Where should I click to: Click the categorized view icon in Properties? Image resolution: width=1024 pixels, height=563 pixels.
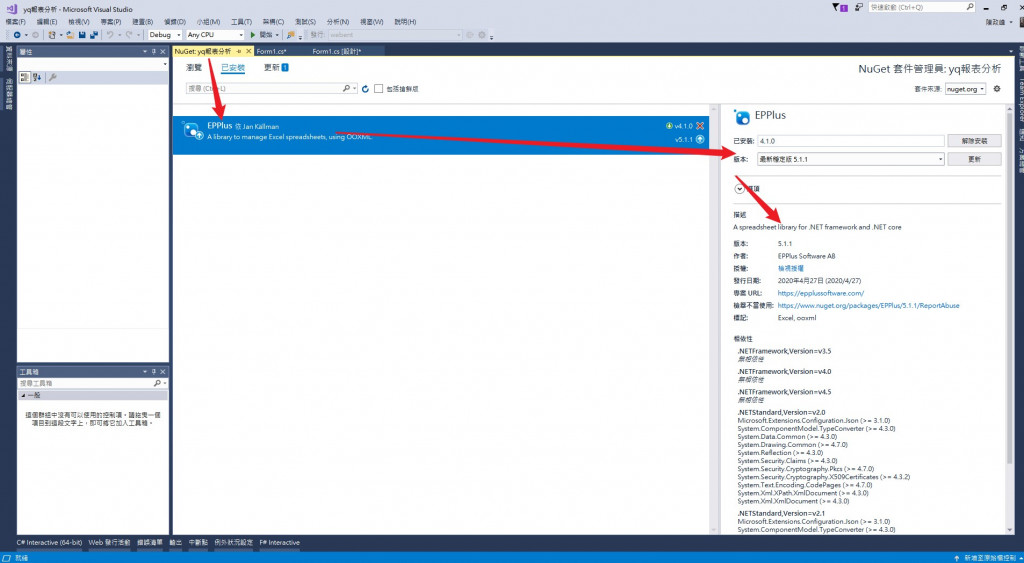coord(24,77)
